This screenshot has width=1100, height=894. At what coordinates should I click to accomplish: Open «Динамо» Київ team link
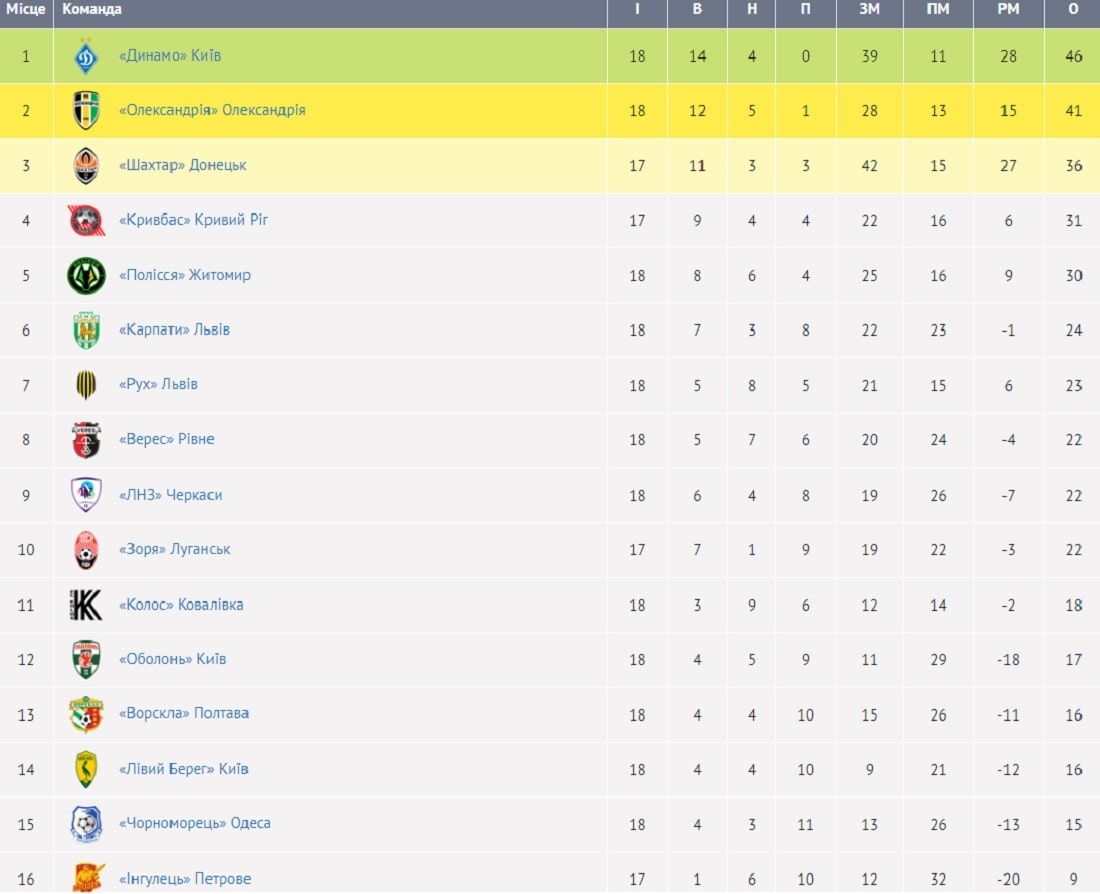(170, 55)
